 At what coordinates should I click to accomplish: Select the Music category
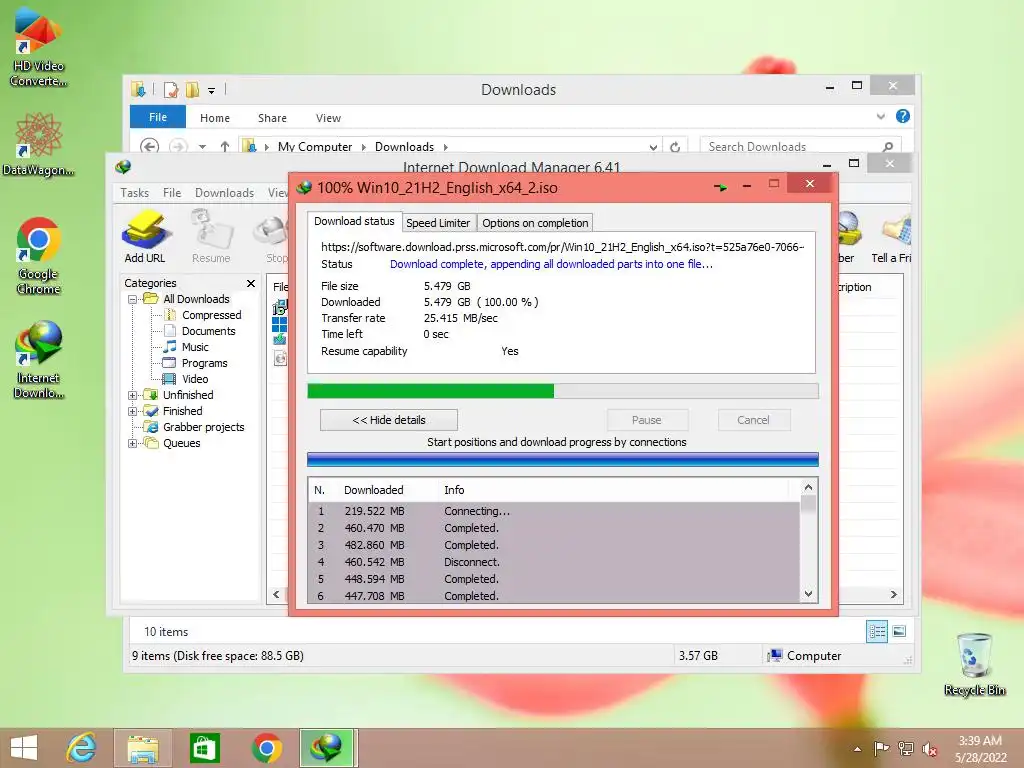coord(195,347)
